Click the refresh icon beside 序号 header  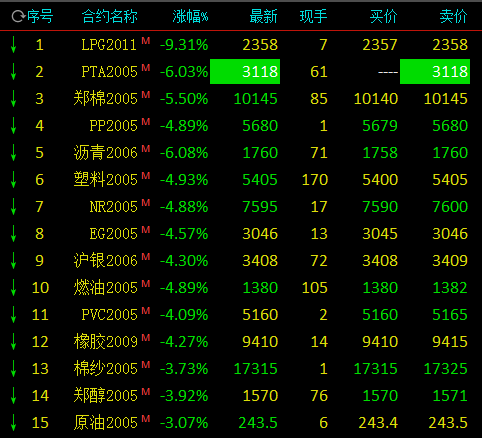[18, 16]
